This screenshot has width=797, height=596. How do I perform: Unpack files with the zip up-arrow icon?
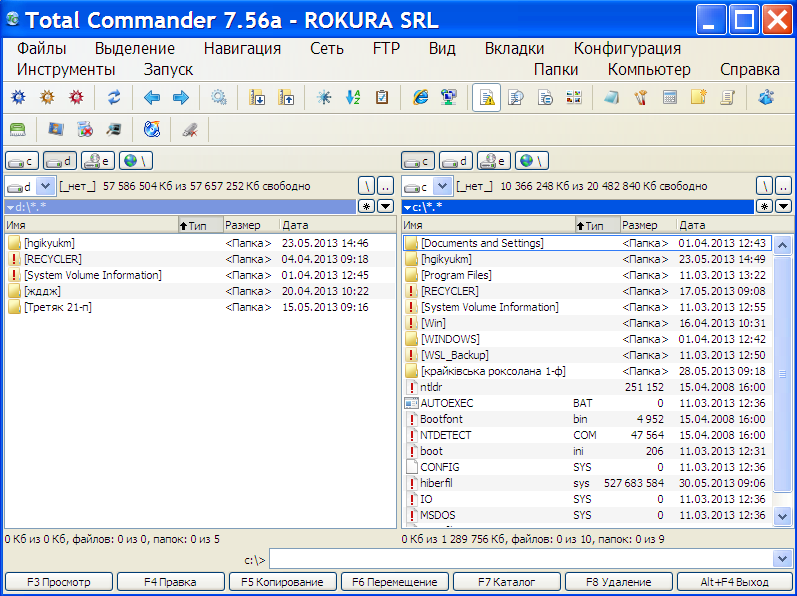tap(286, 97)
